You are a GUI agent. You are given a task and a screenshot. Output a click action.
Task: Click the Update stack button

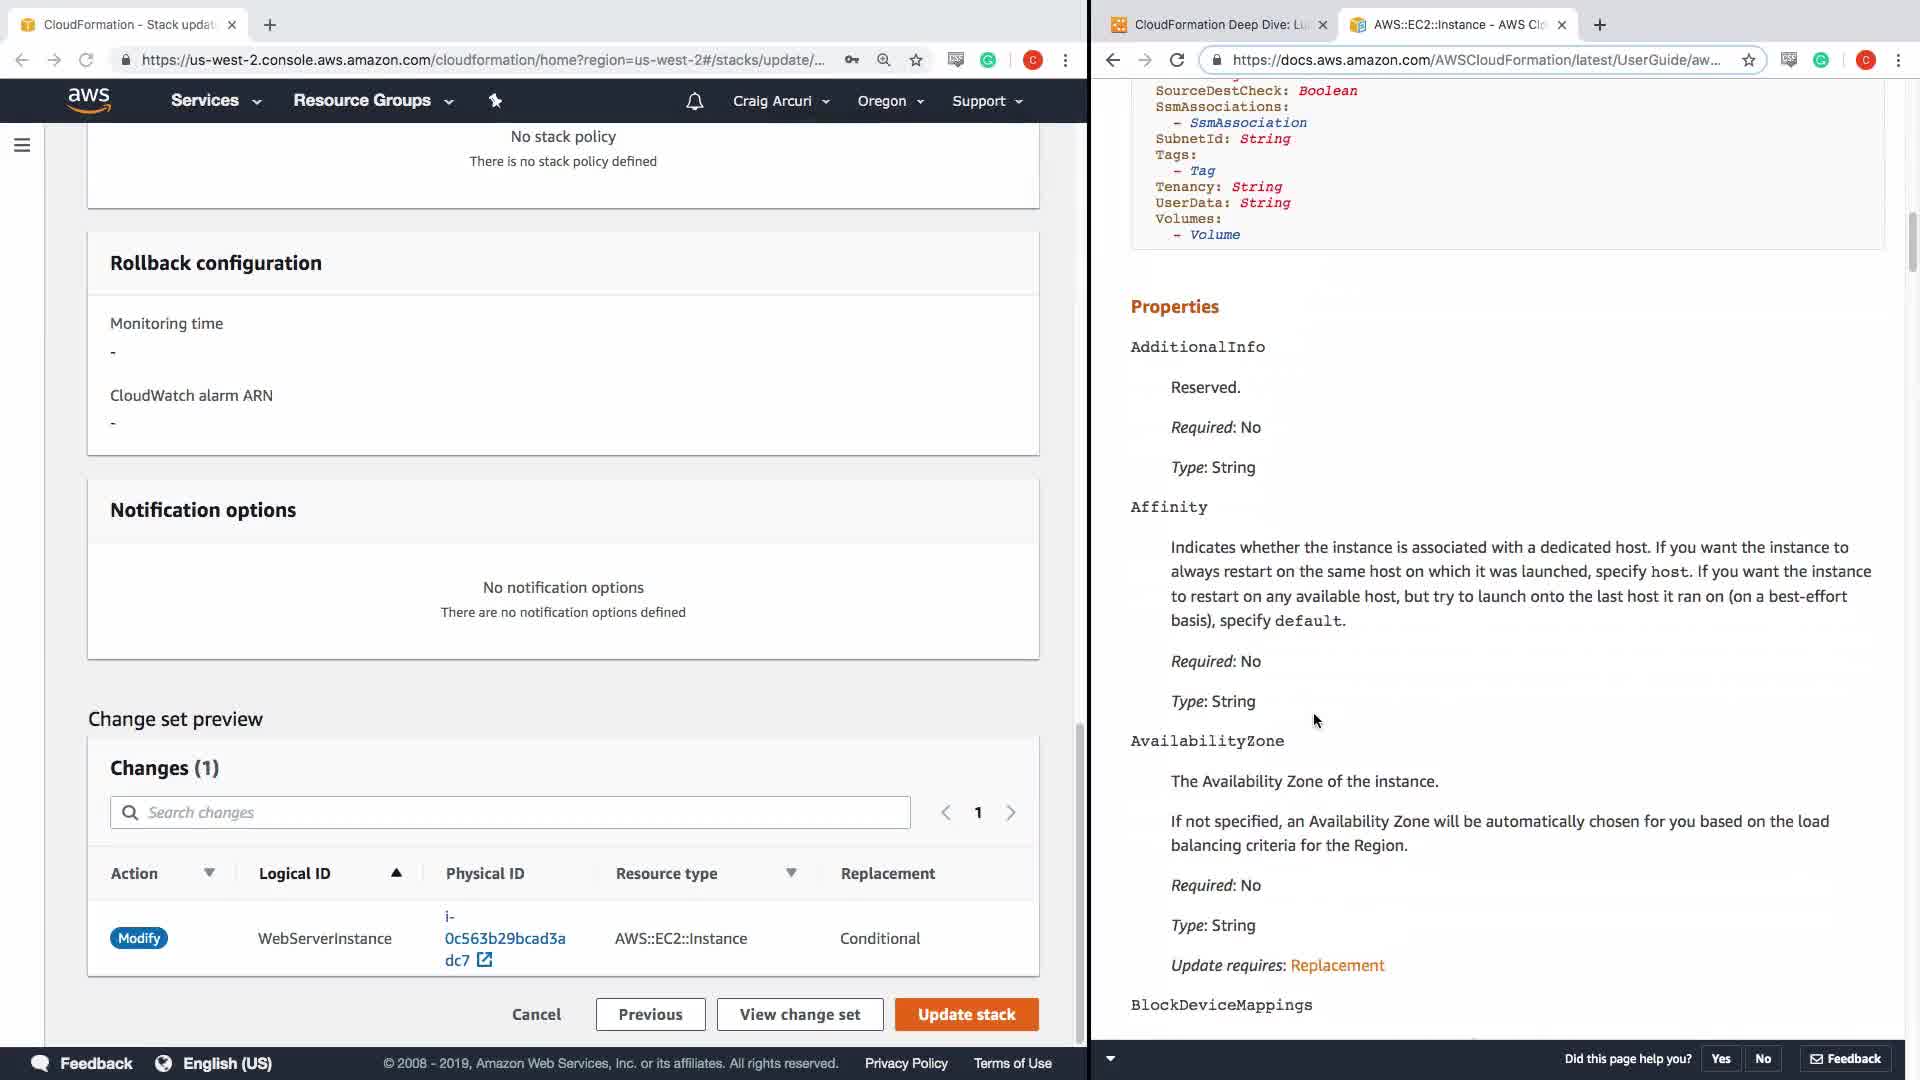point(966,1014)
